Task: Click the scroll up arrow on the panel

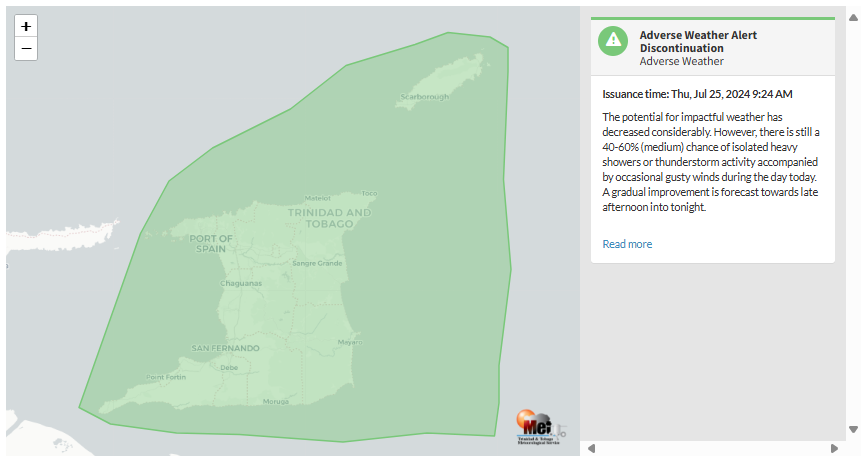Action: (x=853, y=18)
